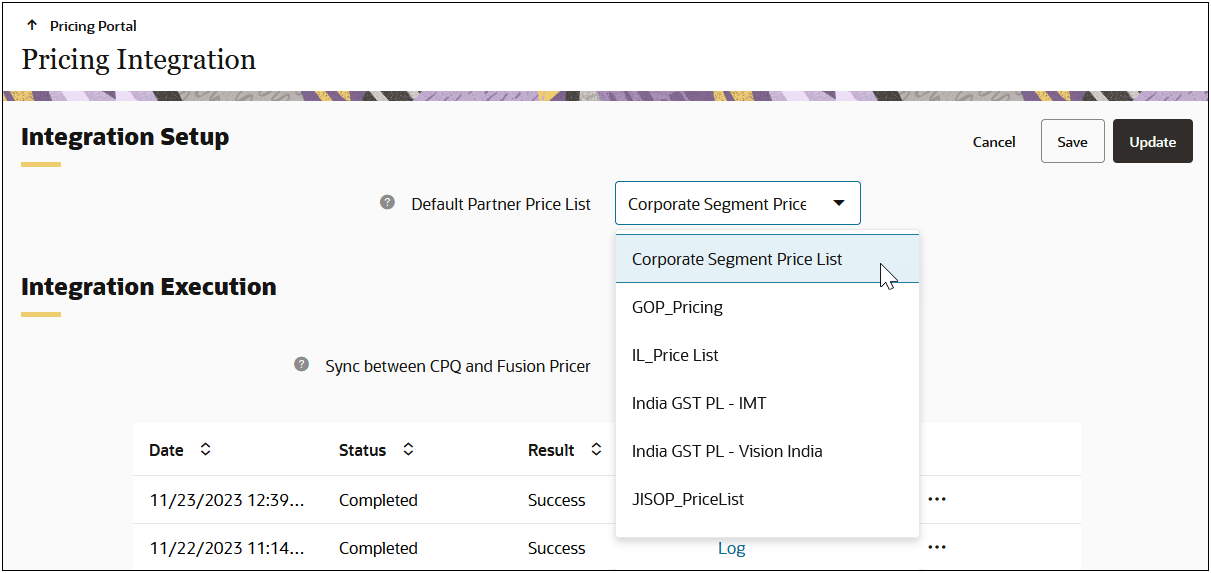Click the Cancel button

[x=994, y=142]
